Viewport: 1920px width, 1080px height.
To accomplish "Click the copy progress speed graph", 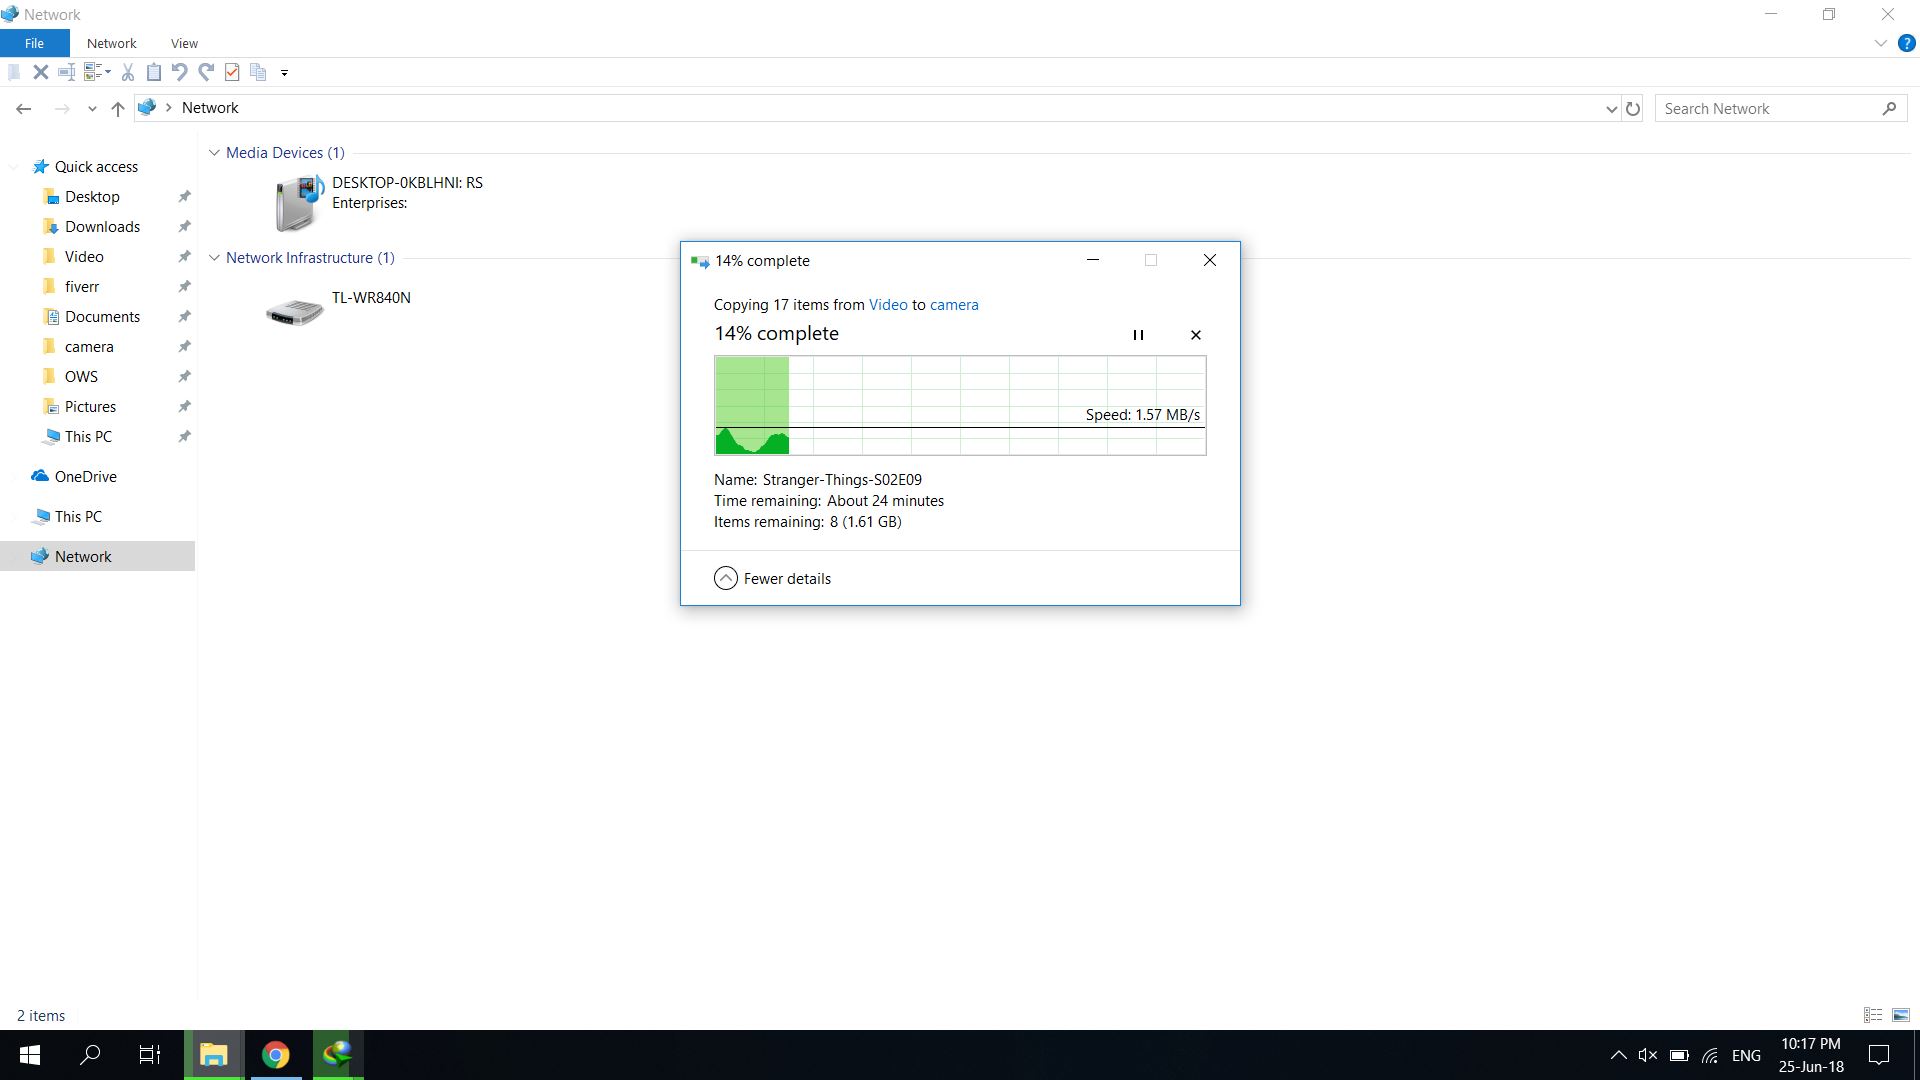I will click(960, 405).
